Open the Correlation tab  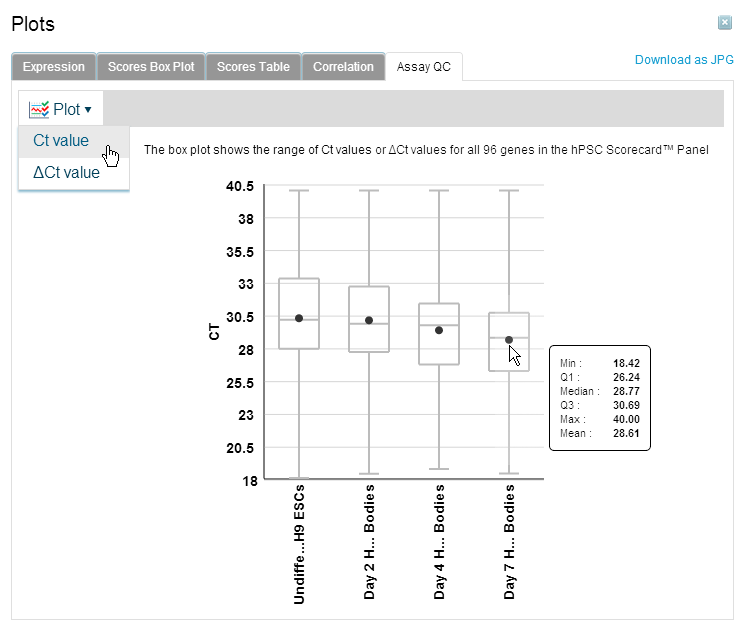[x=343, y=67]
